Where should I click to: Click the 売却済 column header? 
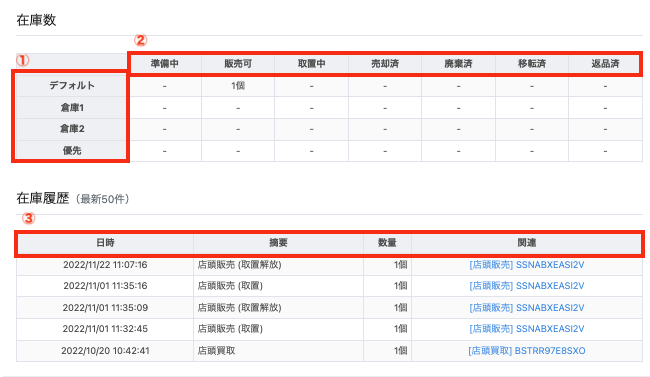point(385,63)
